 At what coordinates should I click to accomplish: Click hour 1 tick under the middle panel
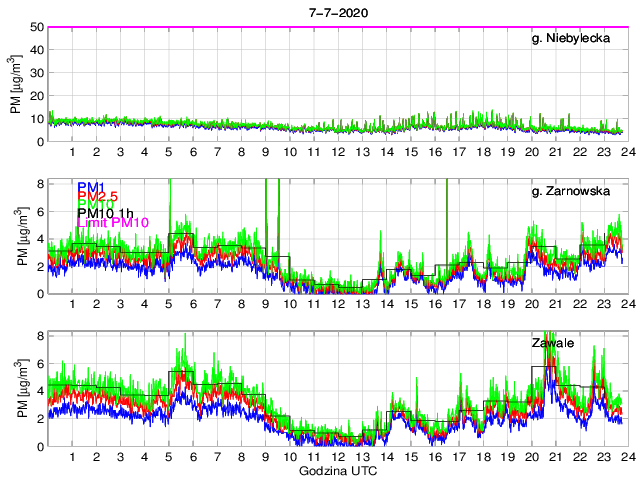[x=72, y=305]
